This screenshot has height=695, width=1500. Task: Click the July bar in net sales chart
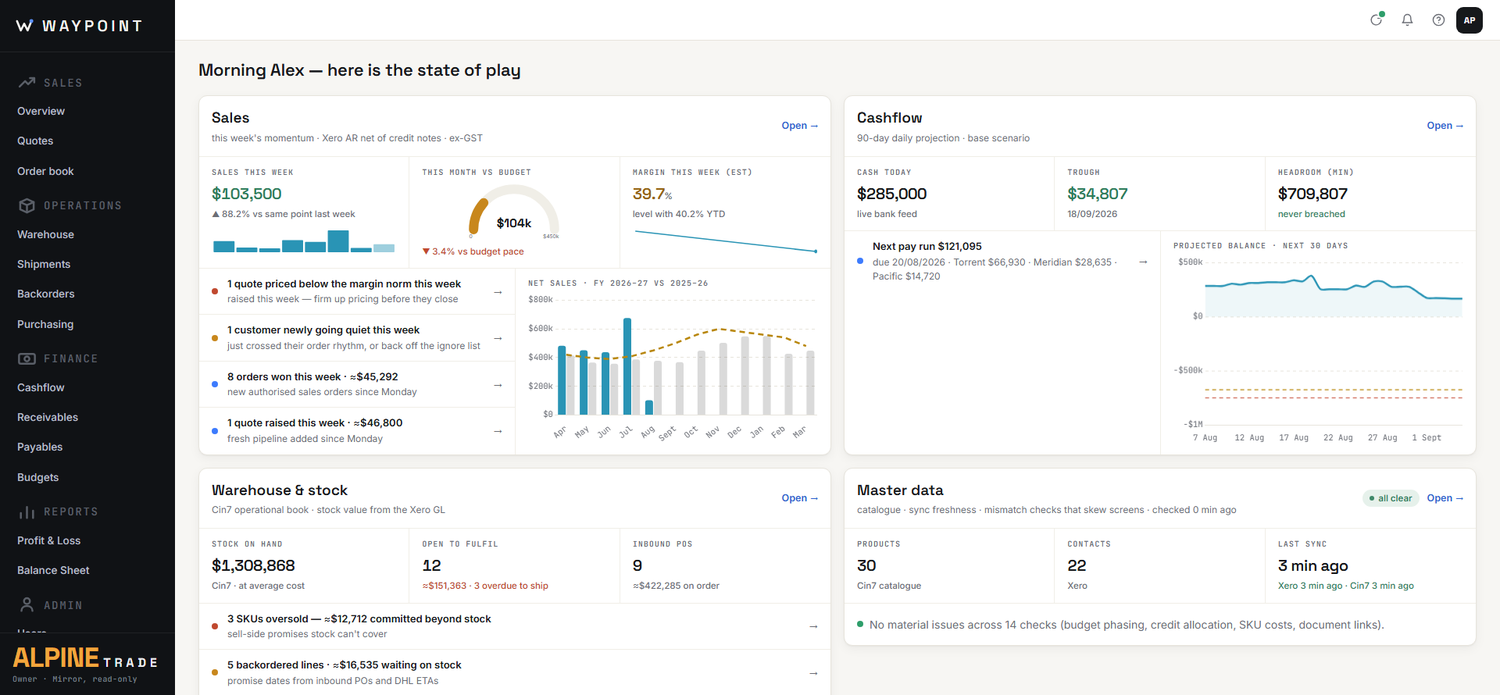[x=627, y=366]
